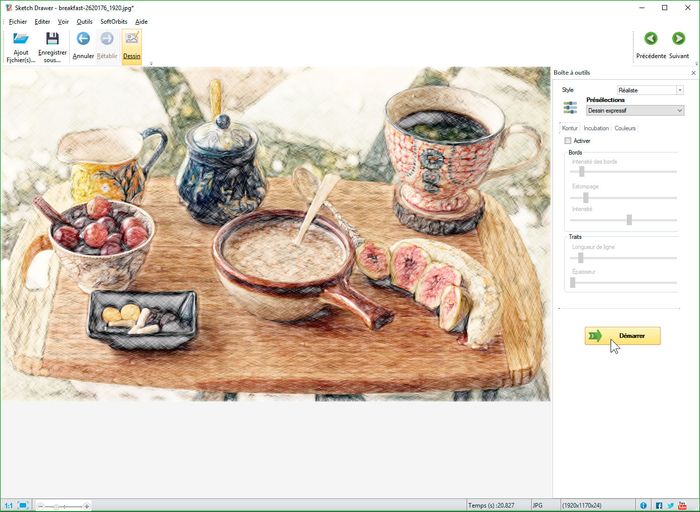Expand the Présélections dropdown Dessin expressif
Image resolution: width=700 pixels, height=512 pixels.
pos(635,110)
